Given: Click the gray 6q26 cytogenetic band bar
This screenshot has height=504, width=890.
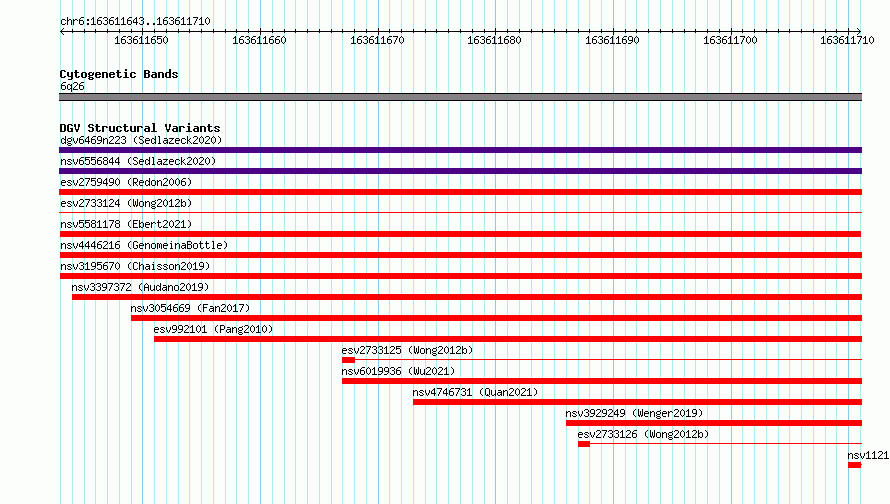Looking at the screenshot, I should (460, 97).
